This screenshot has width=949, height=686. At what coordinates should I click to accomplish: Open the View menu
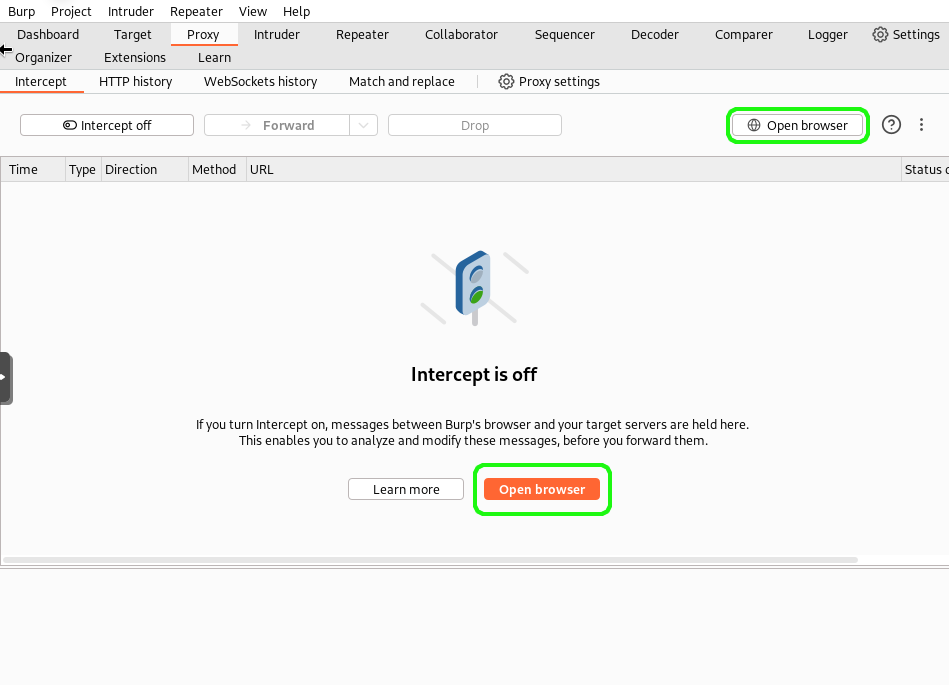[x=252, y=12]
